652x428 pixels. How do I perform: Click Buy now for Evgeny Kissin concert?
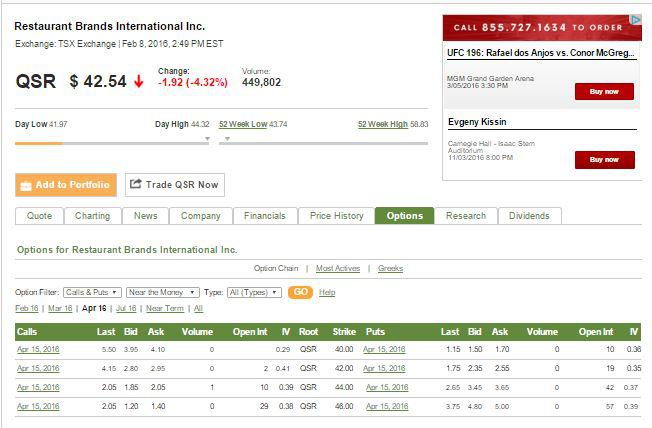pos(604,159)
